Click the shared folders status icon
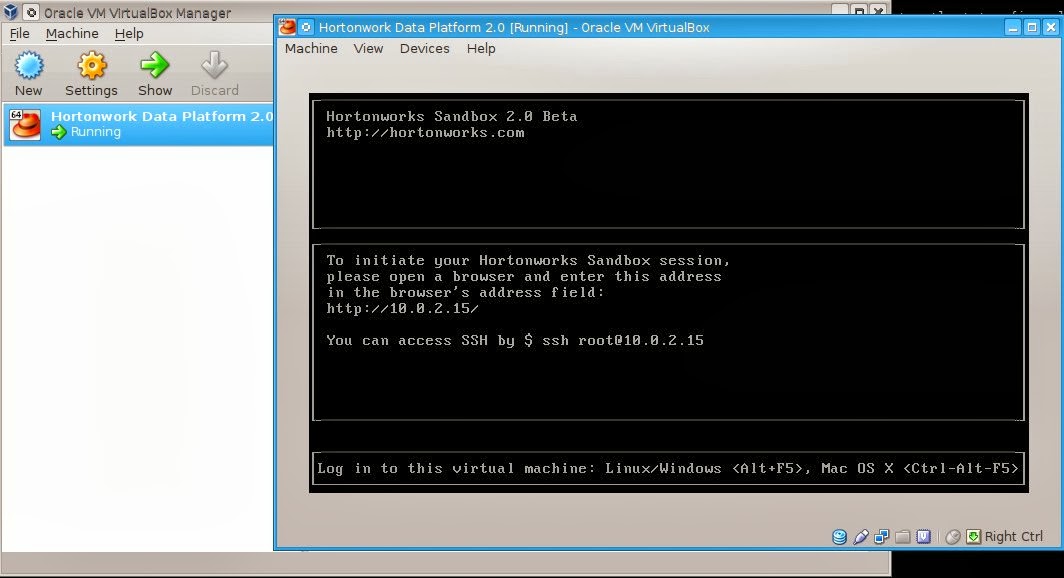 pos(902,537)
